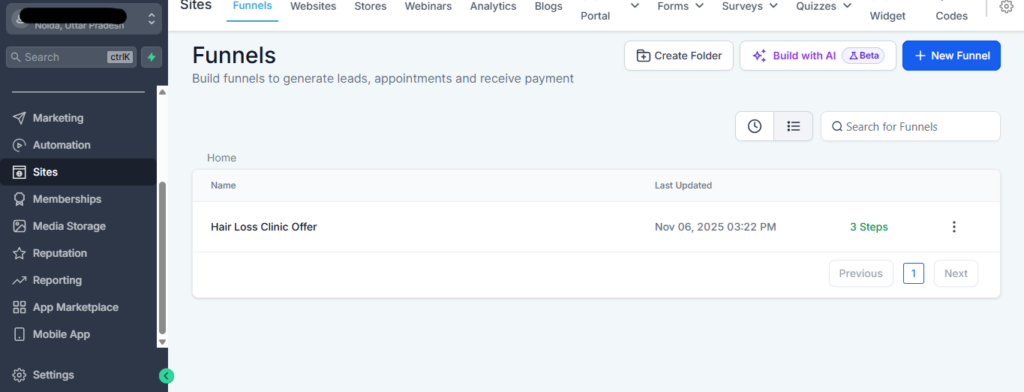This screenshot has width=1024, height=392.
Task: Switch to list view icon
Action: (793, 126)
